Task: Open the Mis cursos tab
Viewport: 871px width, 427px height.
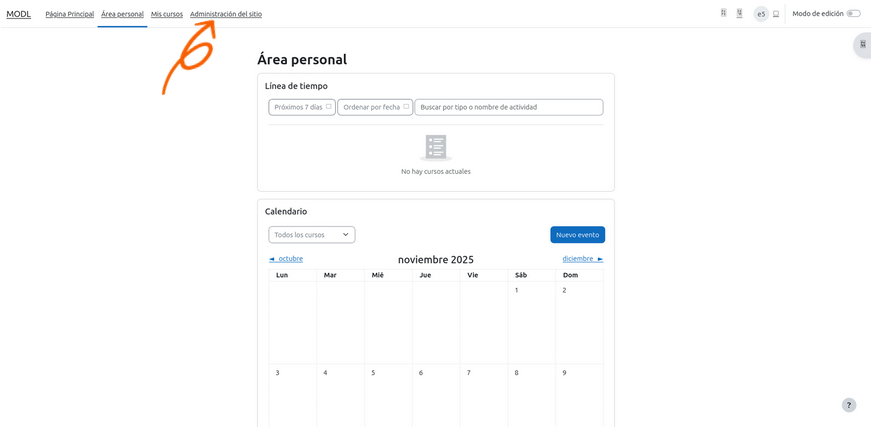Action: [167, 14]
